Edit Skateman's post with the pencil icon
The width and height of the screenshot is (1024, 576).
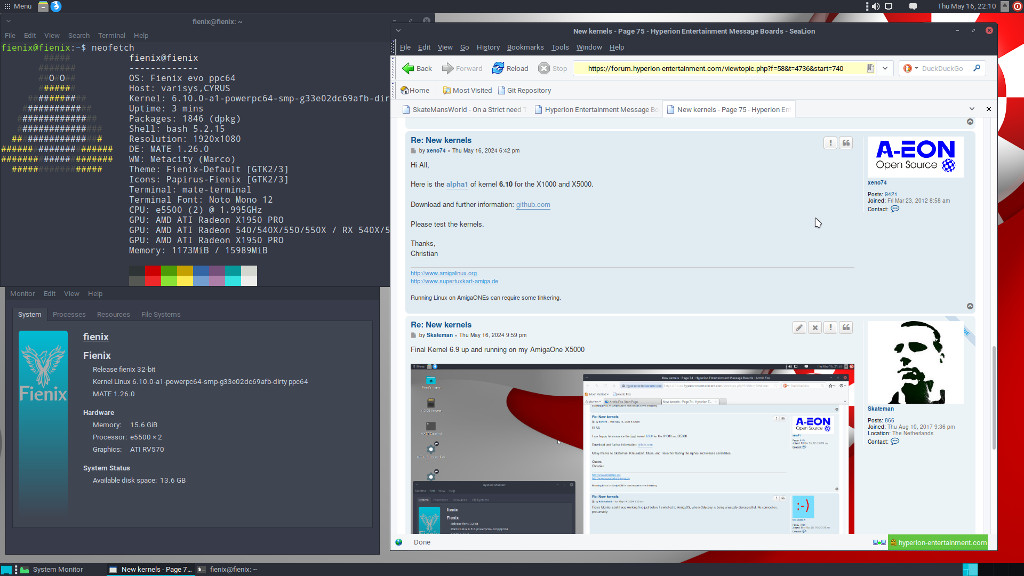(x=799, y=327)
